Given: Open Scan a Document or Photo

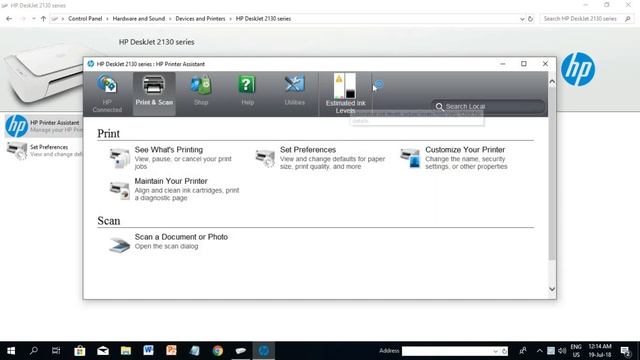Looking at the screenshot, I should click(x=181, y=237).
